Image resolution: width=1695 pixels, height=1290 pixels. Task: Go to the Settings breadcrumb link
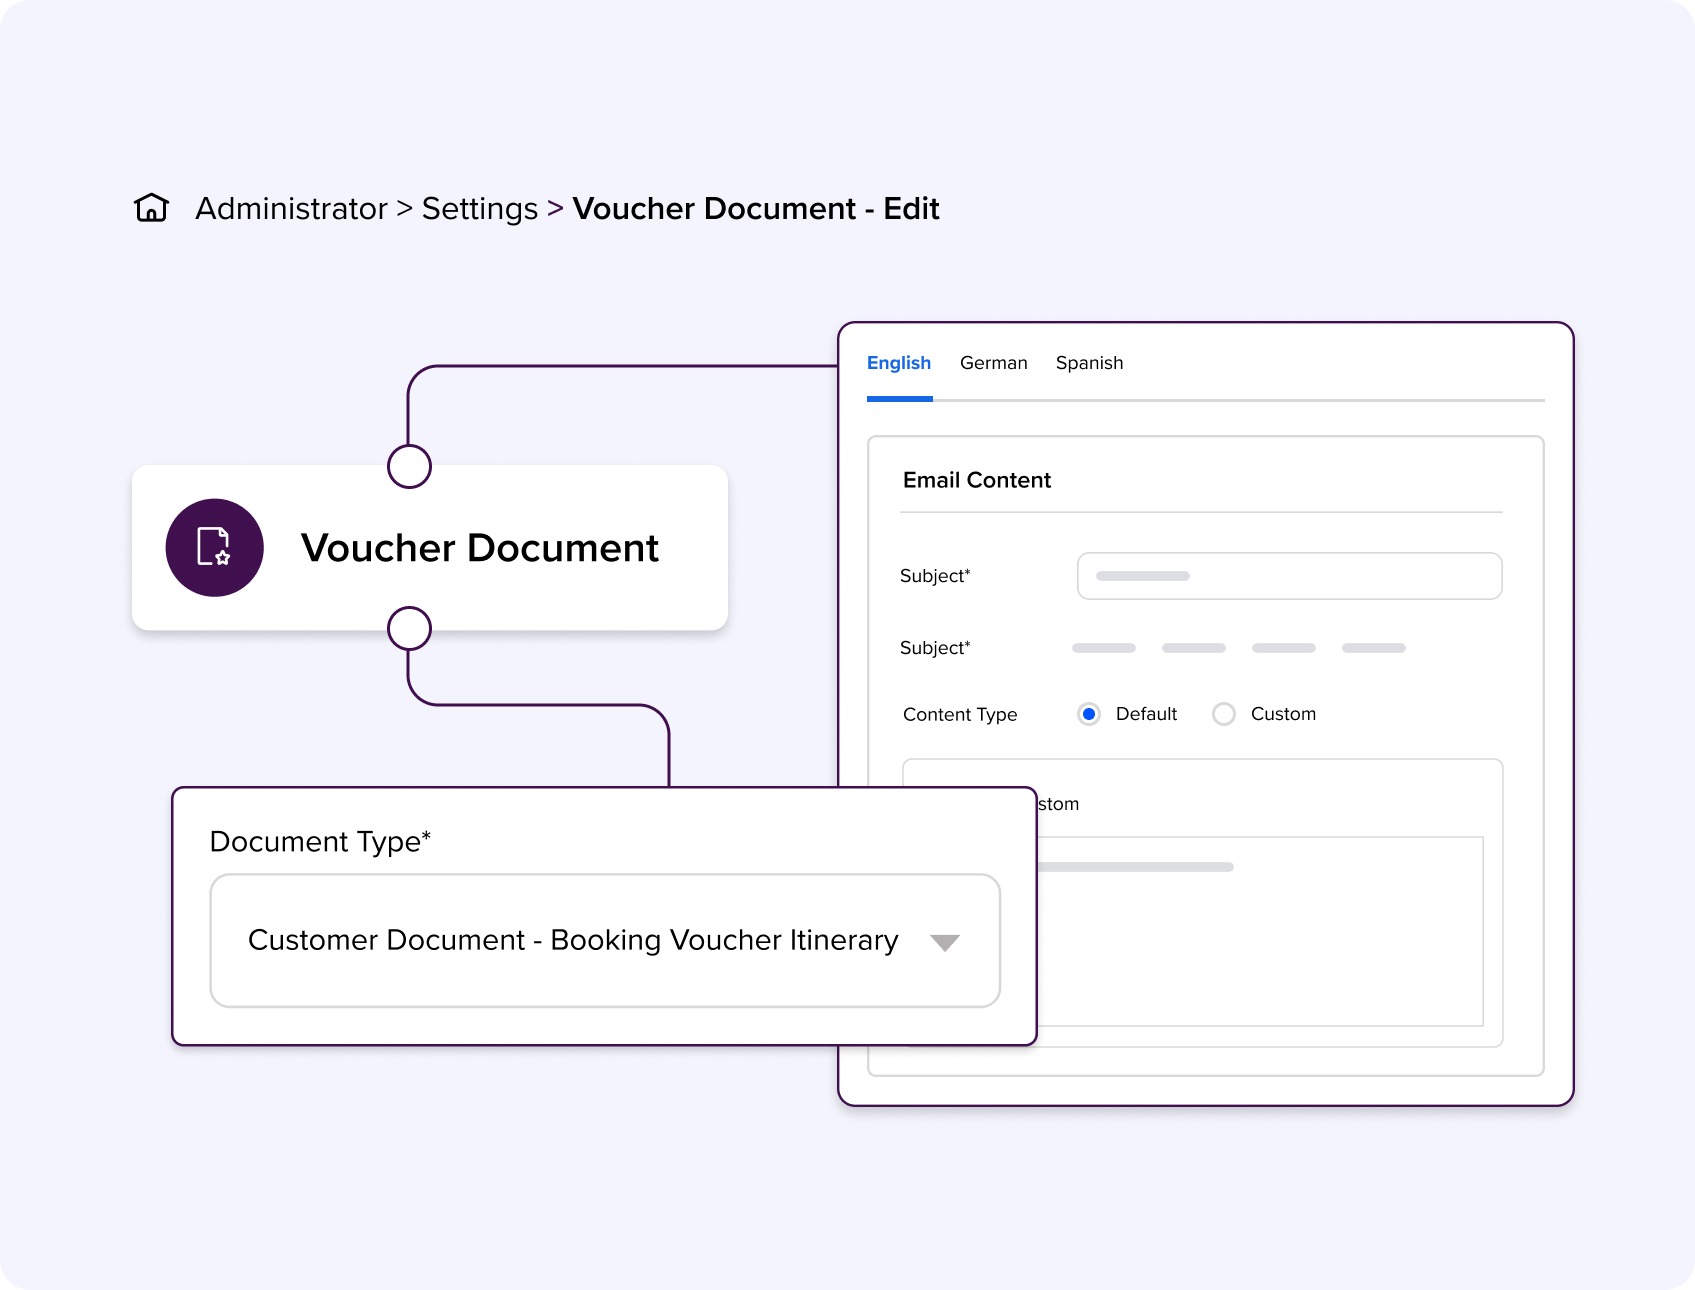(480, 209)
